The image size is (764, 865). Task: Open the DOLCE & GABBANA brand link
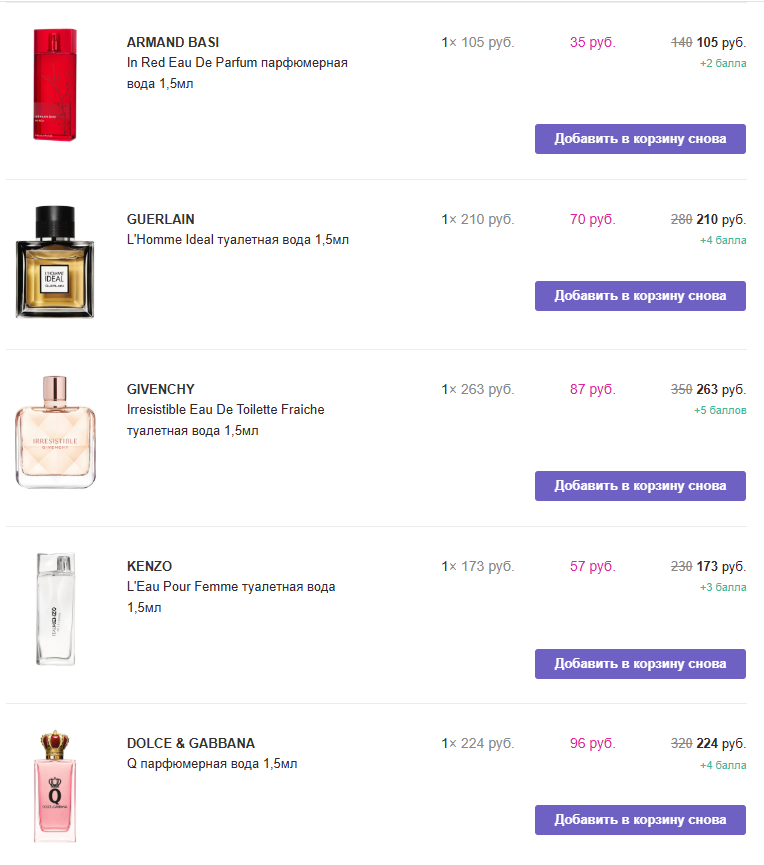pyautogui.click(x=191, y=743)
